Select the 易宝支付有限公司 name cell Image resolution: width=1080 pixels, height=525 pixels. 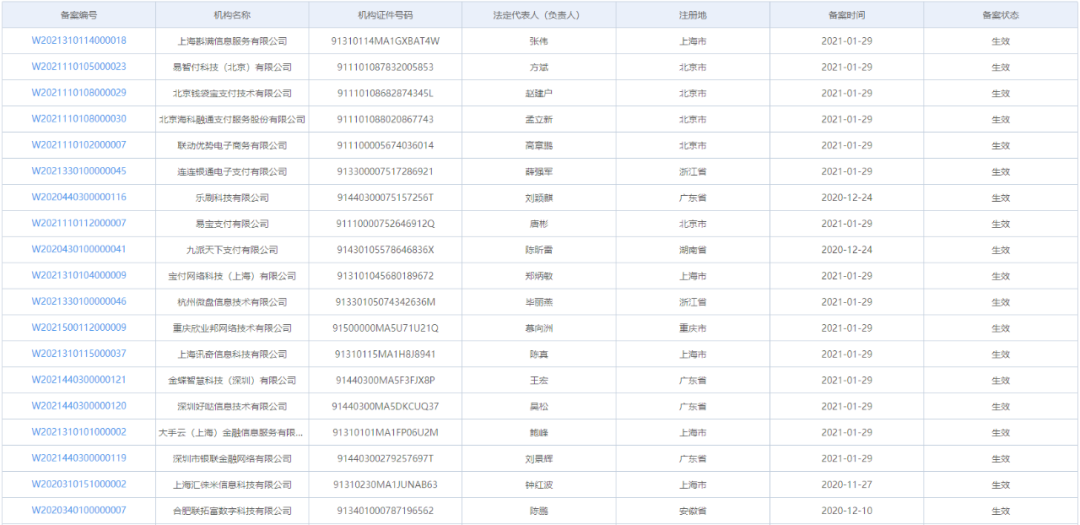[232, 223]
